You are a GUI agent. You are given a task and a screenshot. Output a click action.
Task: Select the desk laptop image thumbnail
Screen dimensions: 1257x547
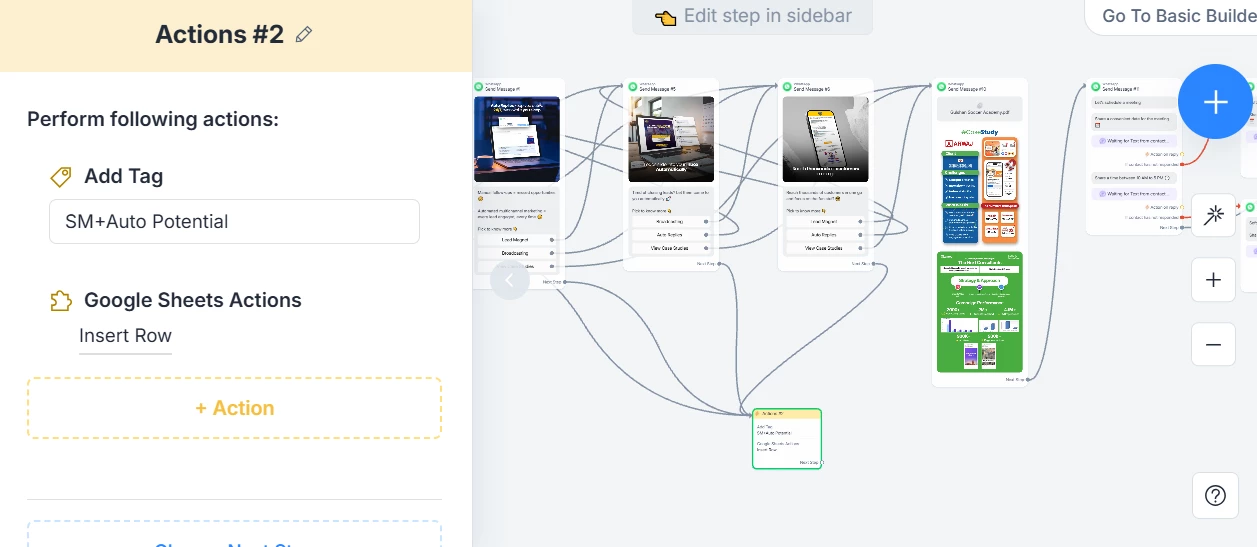[x=671, y=139]
